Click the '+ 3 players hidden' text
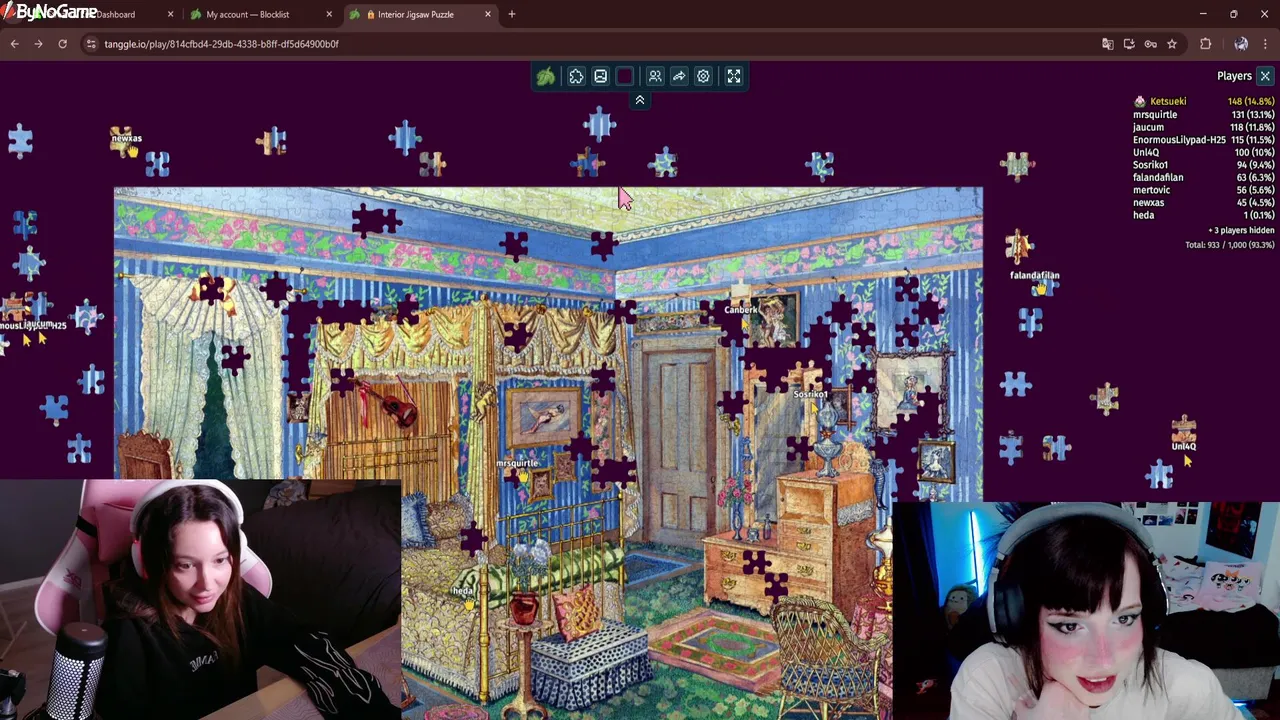 pos(1241,231)
